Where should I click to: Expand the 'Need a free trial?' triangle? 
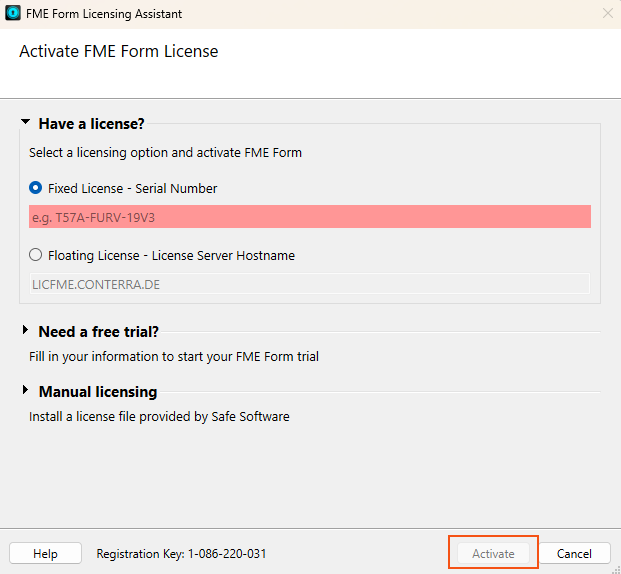[25, 330]
